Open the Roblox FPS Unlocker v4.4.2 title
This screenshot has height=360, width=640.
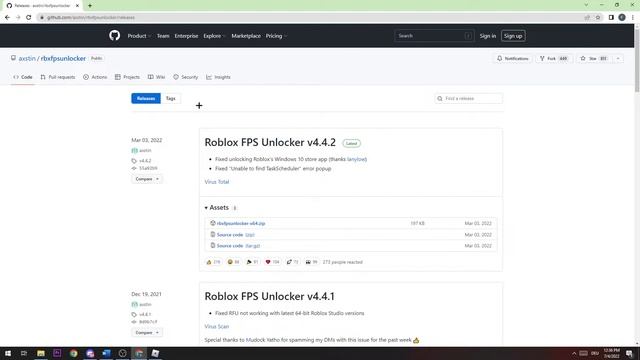tap(270, 142)
